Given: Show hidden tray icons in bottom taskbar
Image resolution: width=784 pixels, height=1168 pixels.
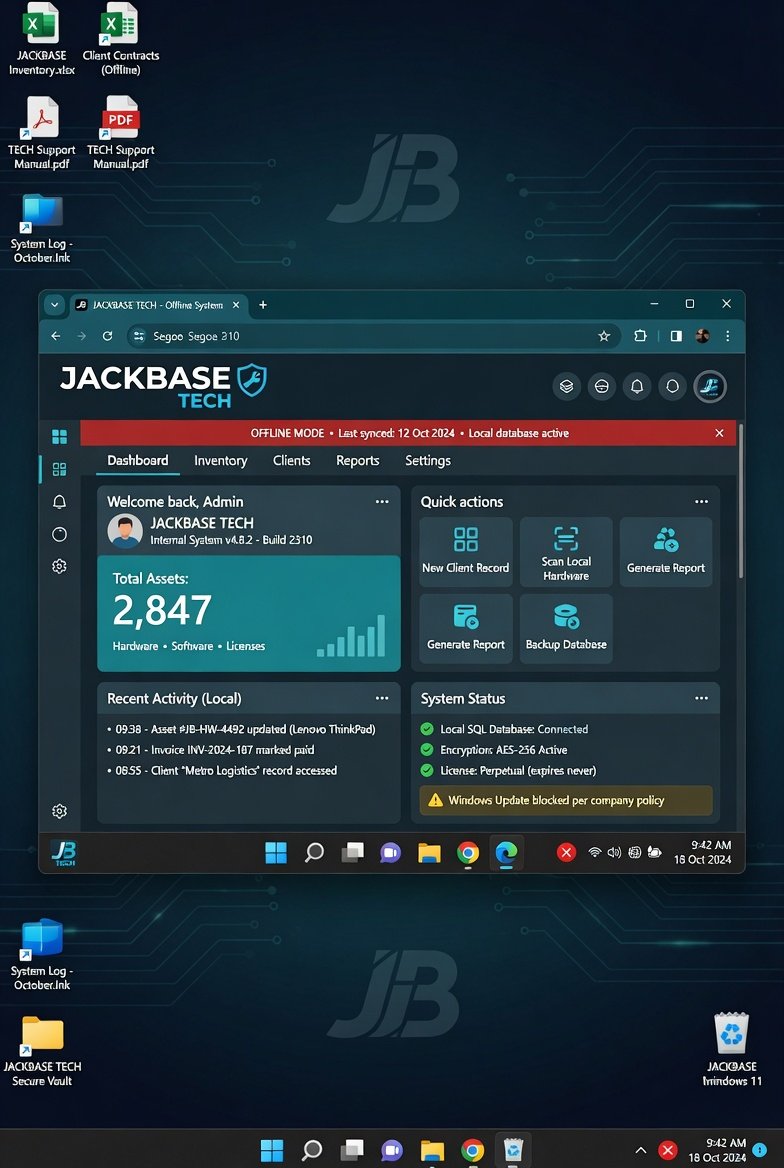Looking at the screenshot, I should (640, 1150).
